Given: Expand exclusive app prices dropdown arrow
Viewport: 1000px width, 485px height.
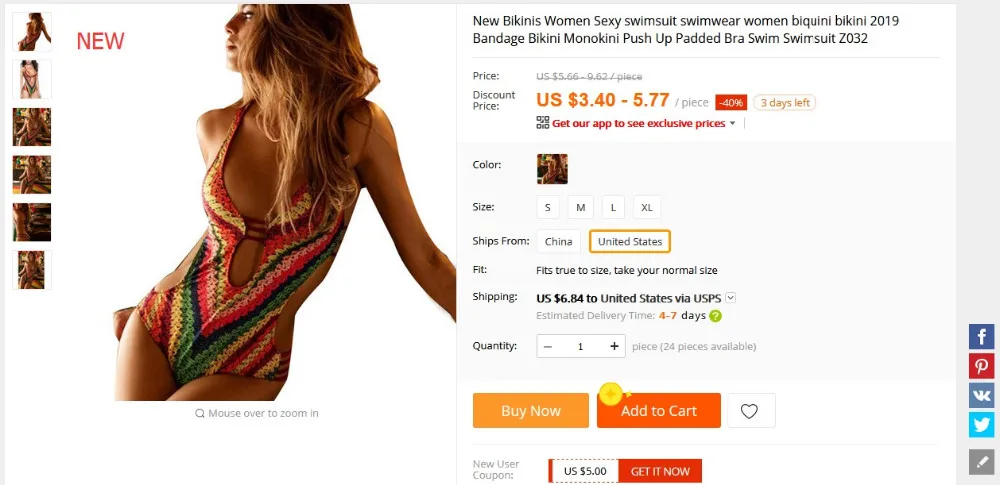Looking at the screenshot, I should pos(732,123).
